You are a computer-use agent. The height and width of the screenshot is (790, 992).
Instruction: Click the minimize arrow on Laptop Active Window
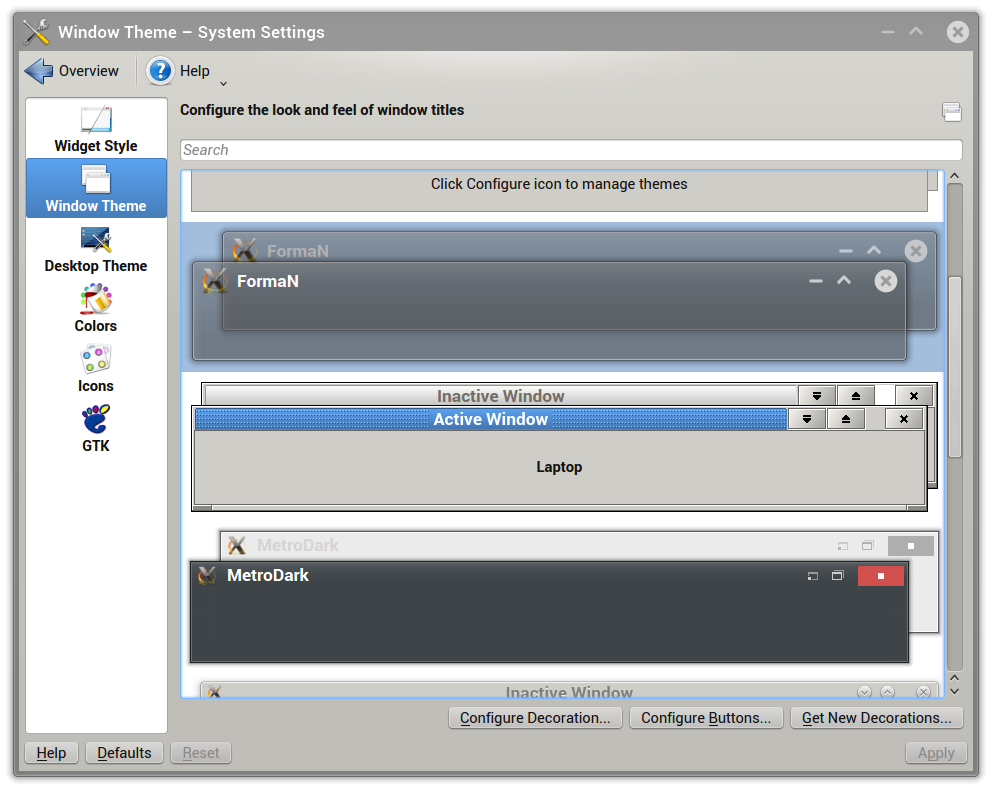(x=807, y=419)
